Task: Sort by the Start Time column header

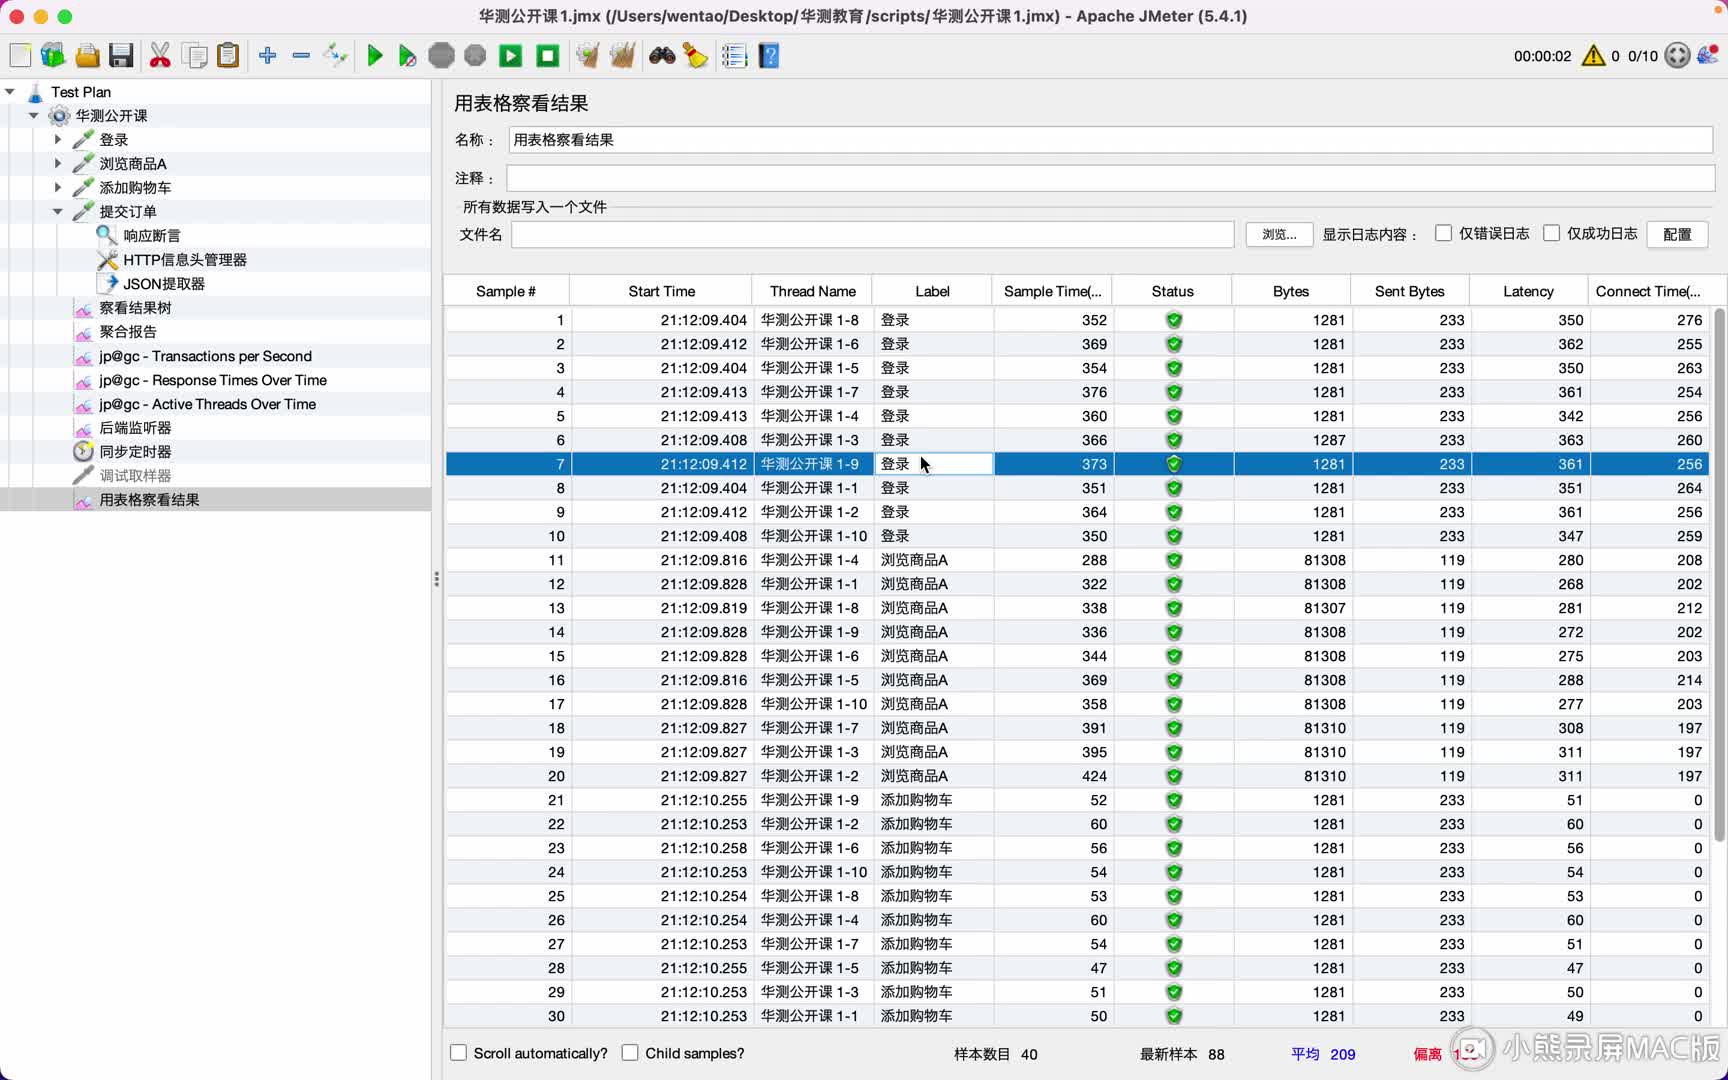Action: tap(661, 291)
